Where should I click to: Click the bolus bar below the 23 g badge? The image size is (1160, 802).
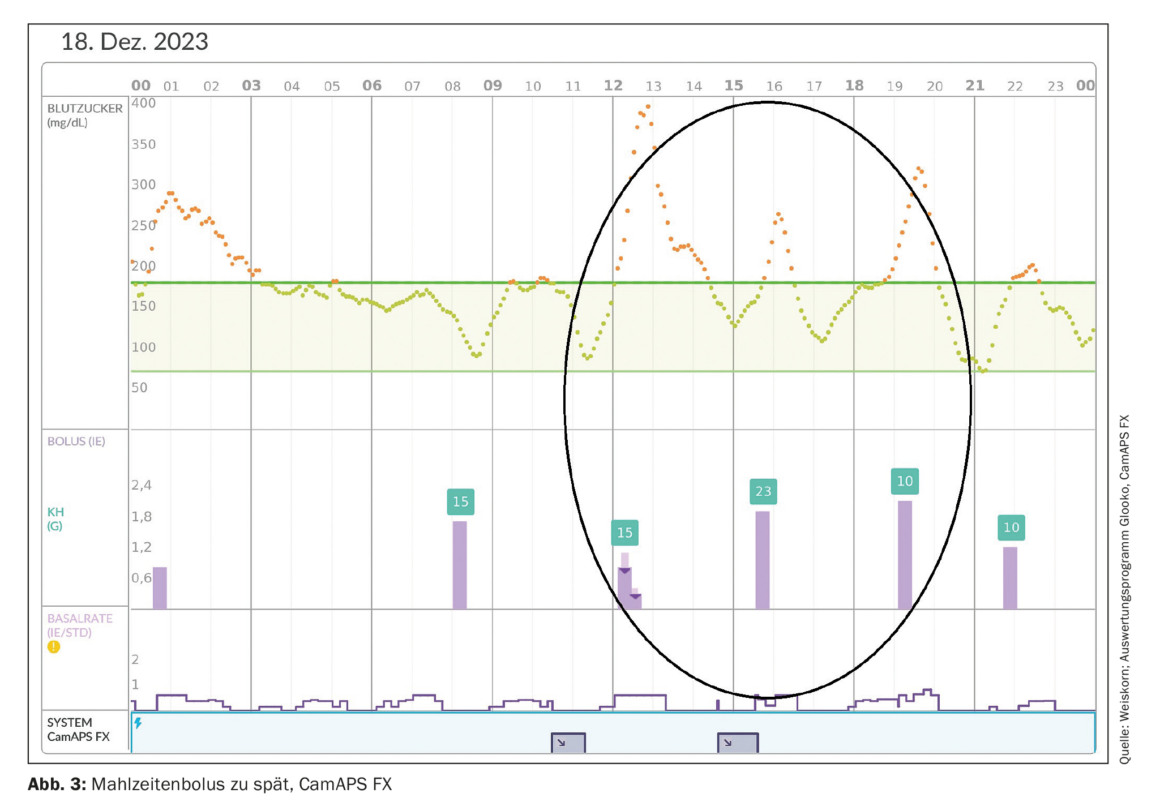[x=763, y=560]
